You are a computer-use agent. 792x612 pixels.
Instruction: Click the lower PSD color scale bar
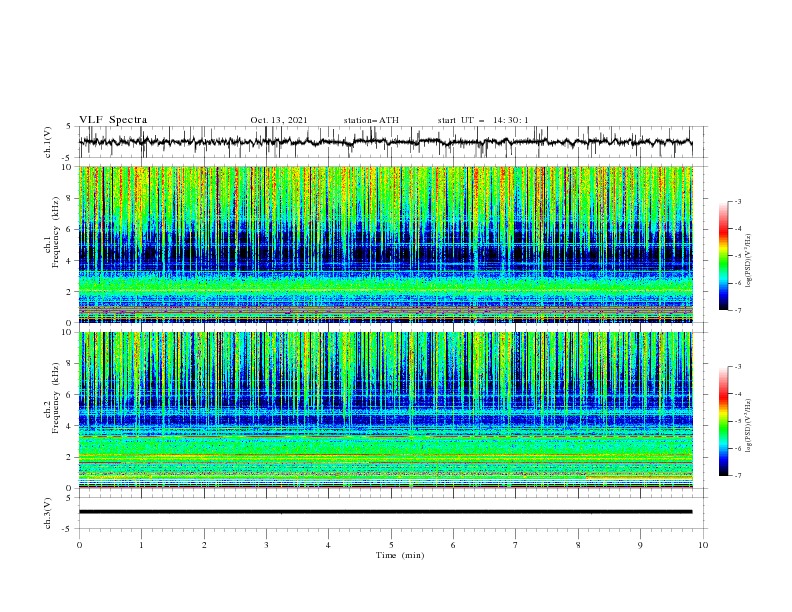point(723,421)
